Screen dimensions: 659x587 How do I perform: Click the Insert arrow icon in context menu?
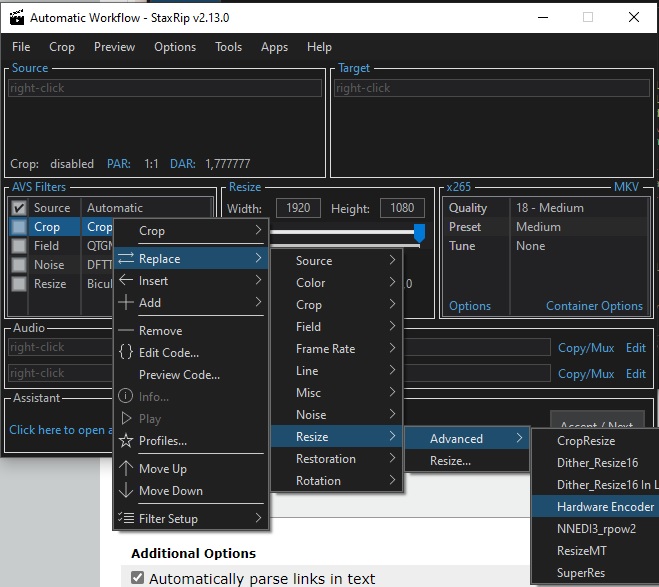(x=126, y=281)
